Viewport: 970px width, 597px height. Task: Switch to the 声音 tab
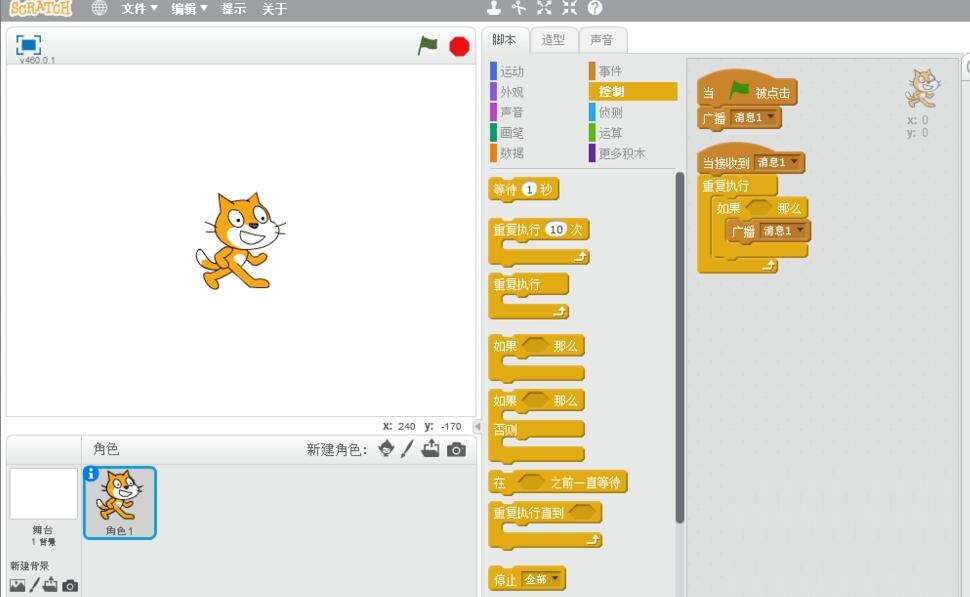tap(603, 41)
